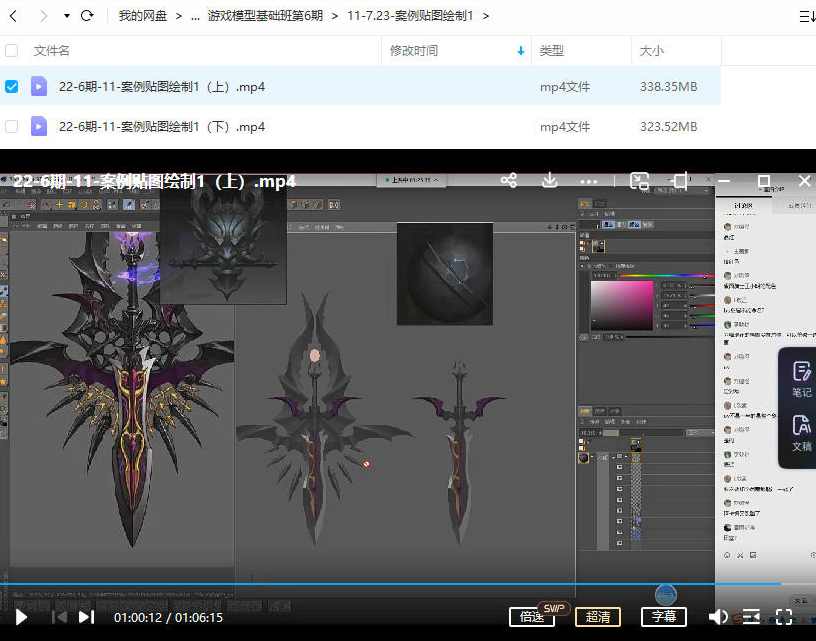Open the video share options icon
This screenshot has width=816, height=641.
(x=509, y=181)
